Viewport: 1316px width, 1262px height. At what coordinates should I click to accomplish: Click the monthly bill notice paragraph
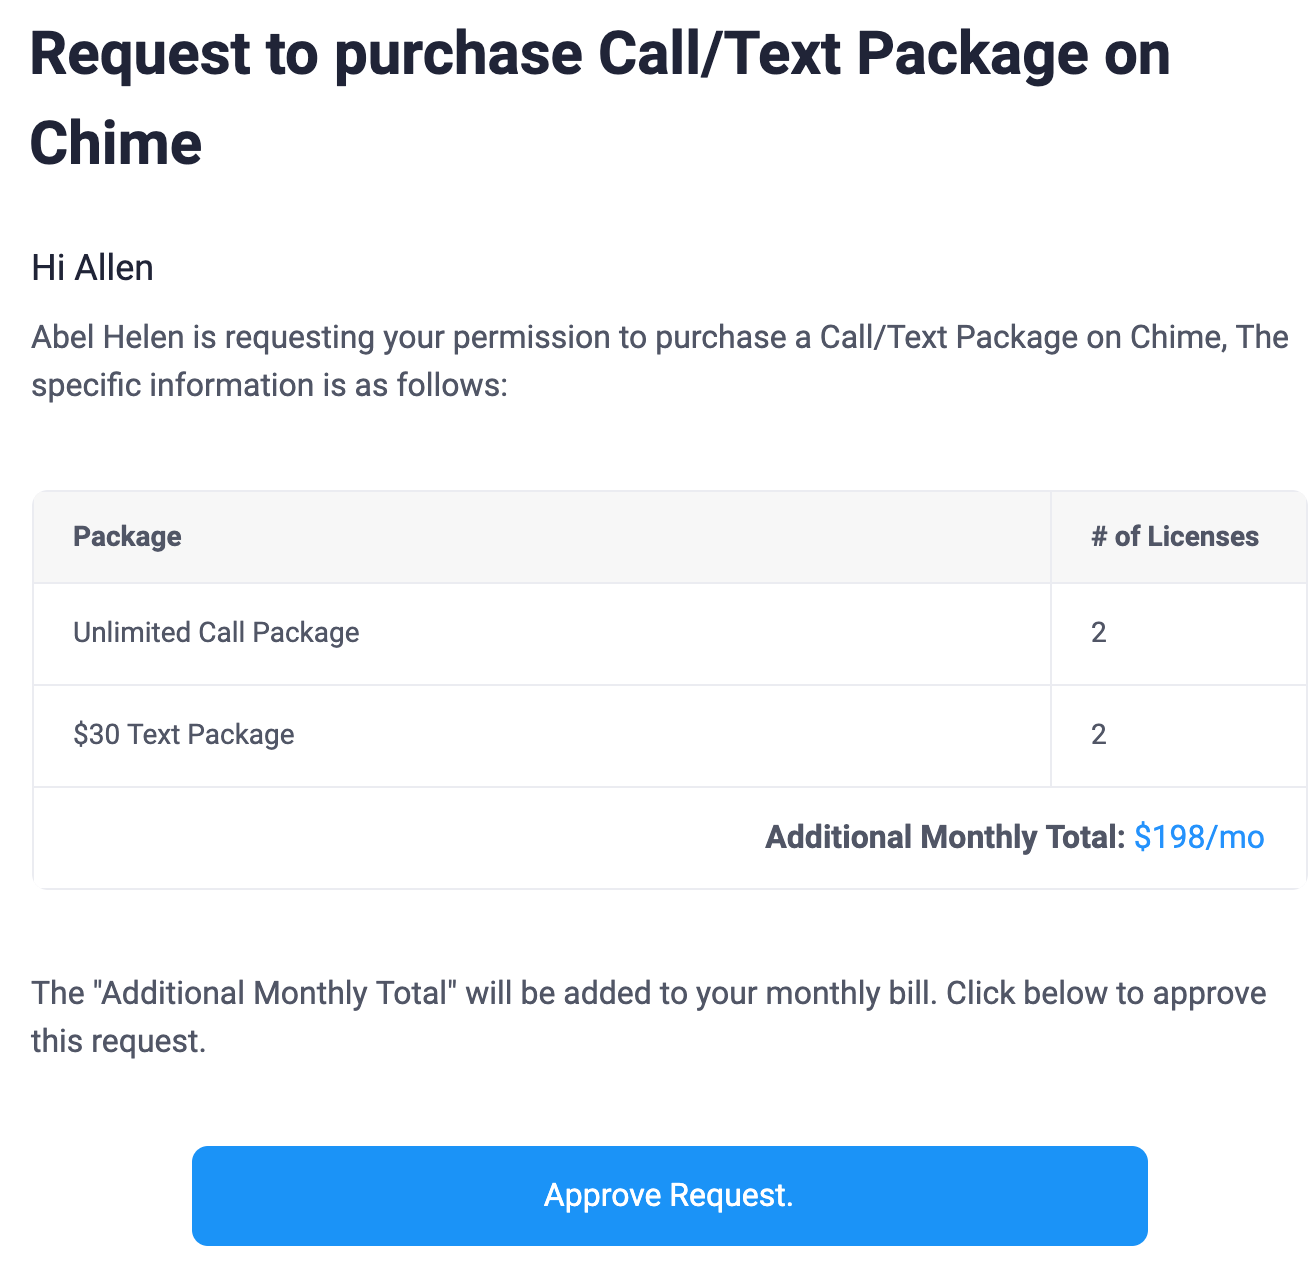649,1017
